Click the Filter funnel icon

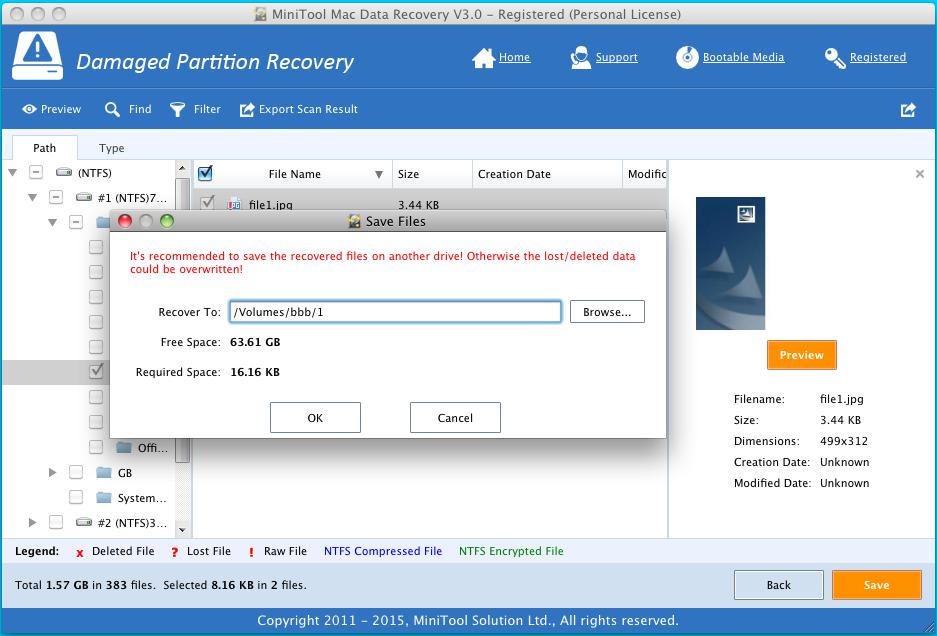tap(177, 109)
